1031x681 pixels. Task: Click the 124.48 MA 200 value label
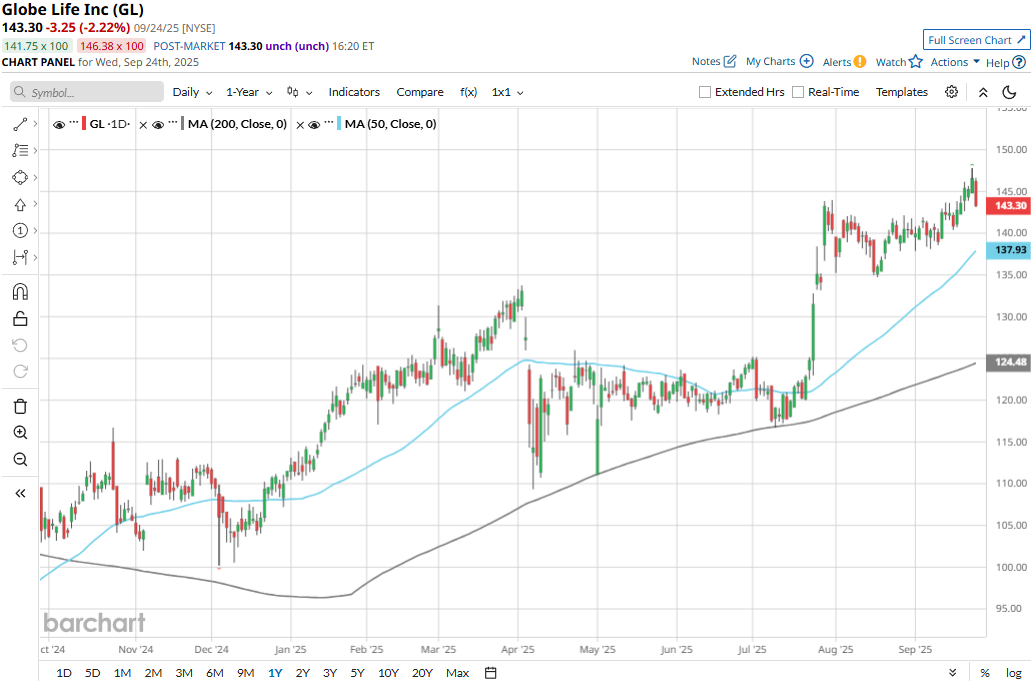click(x=1009, y=362)
